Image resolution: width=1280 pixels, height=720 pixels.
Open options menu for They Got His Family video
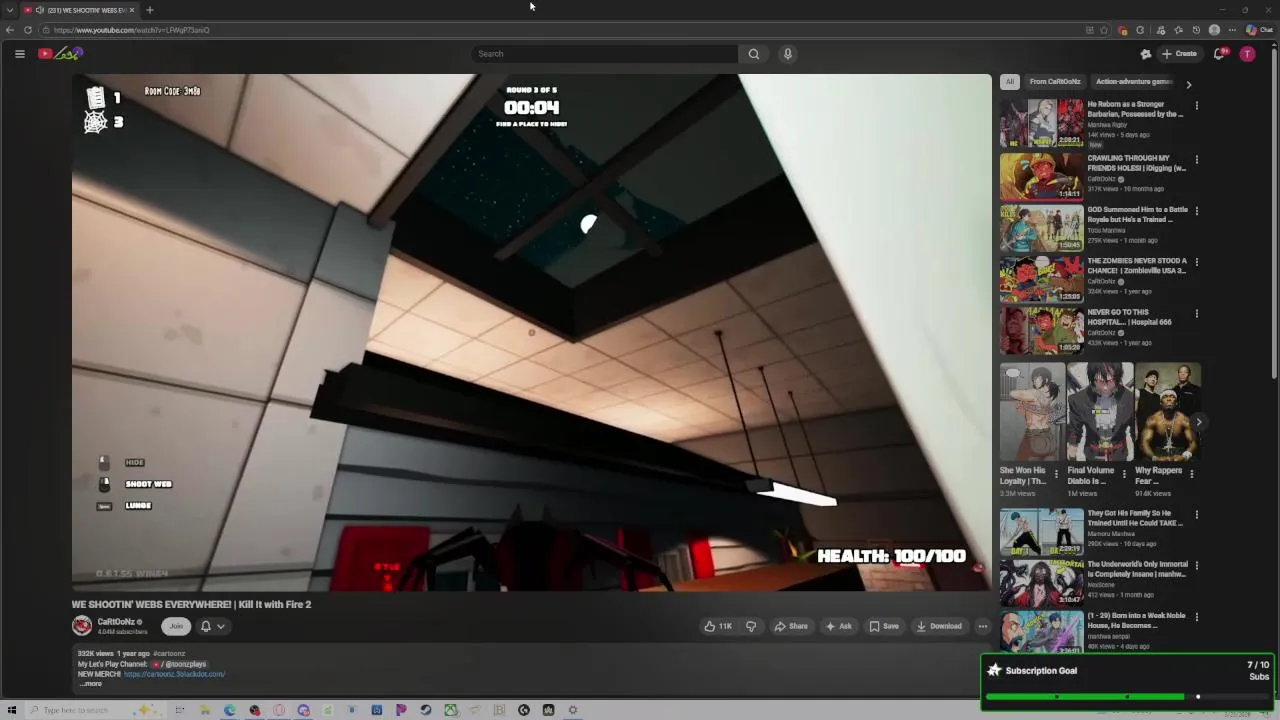point(1196,516)
